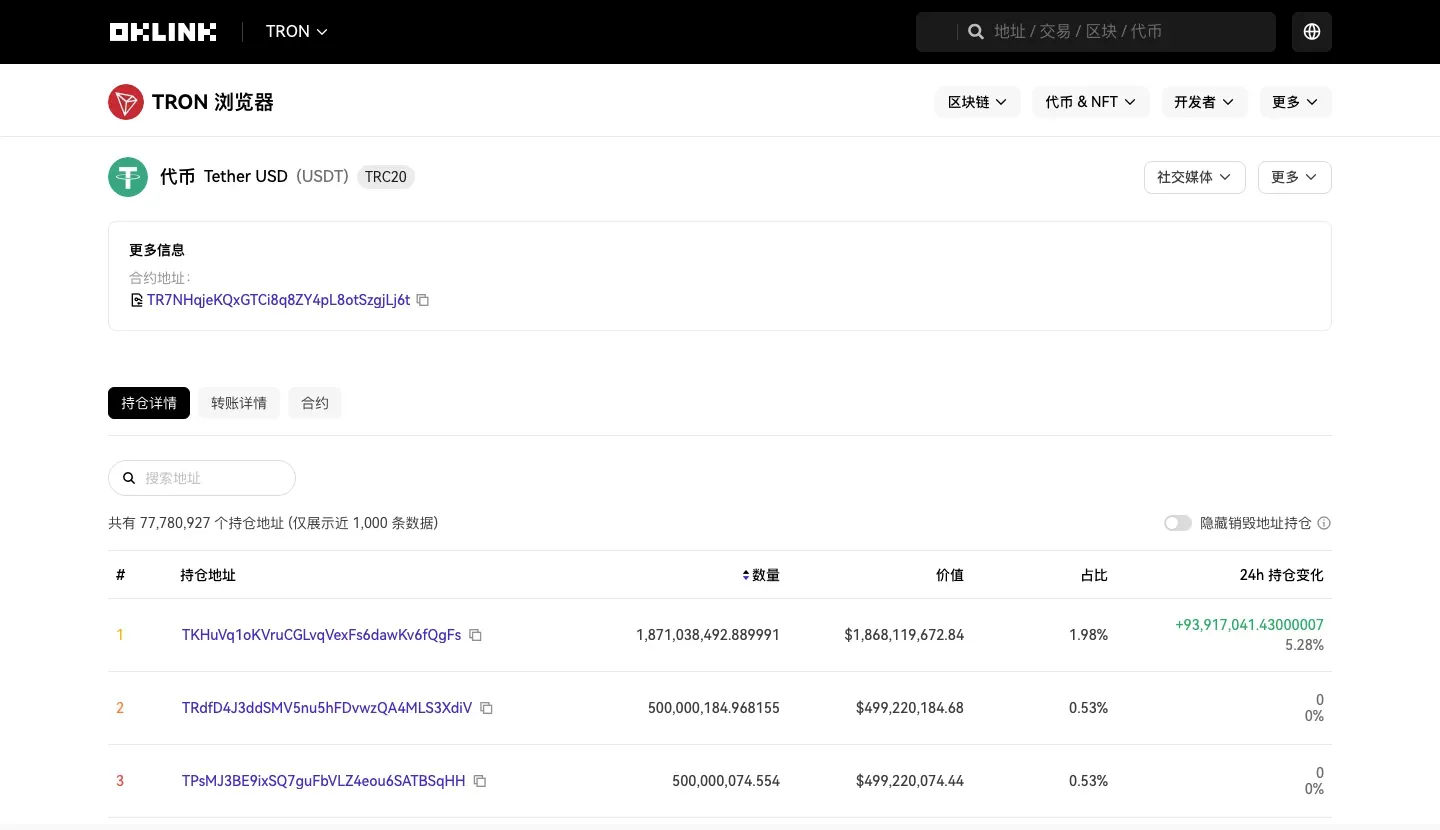Viewport: 1440px width, 830px height.
Task: Click the 持仓地址 column header
Action: click(208, 575)
